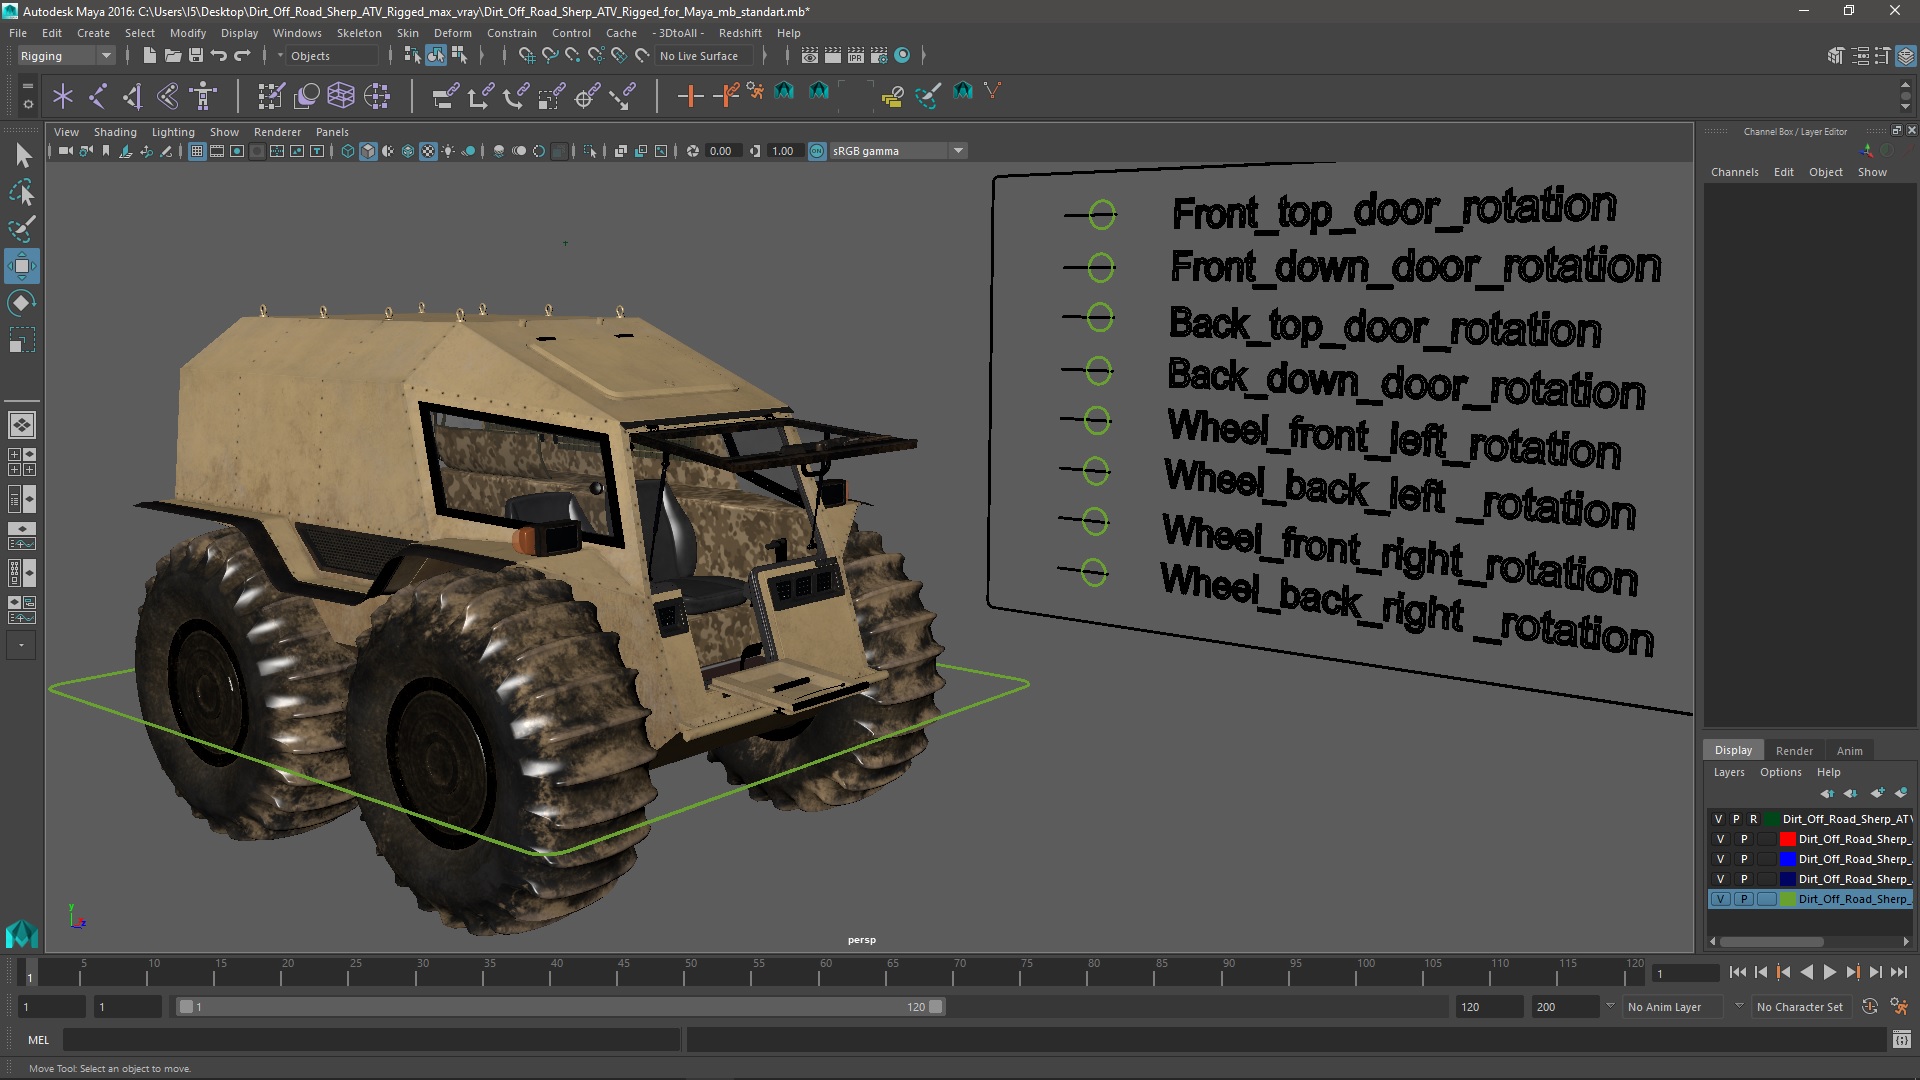Select the arrow Select tool in toolbox
The height and width of the screenshot is (1080, 1920).
[x=22, y=155]
